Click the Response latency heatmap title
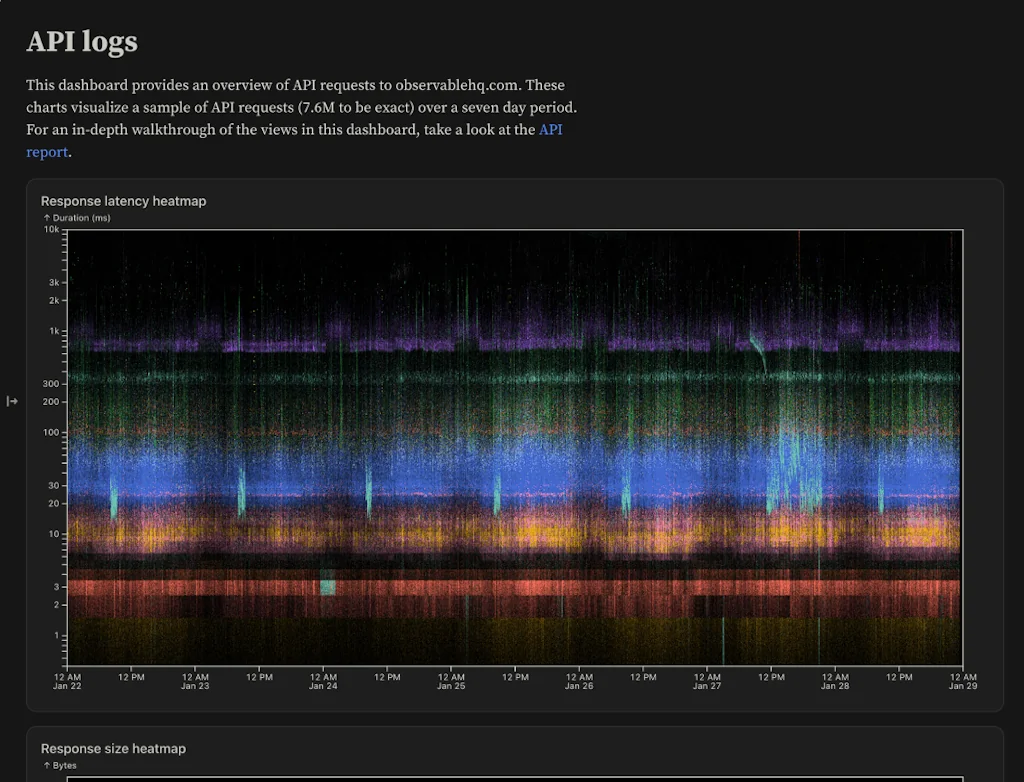Viewport: 1024px width, 782px height. pos(123,201)
